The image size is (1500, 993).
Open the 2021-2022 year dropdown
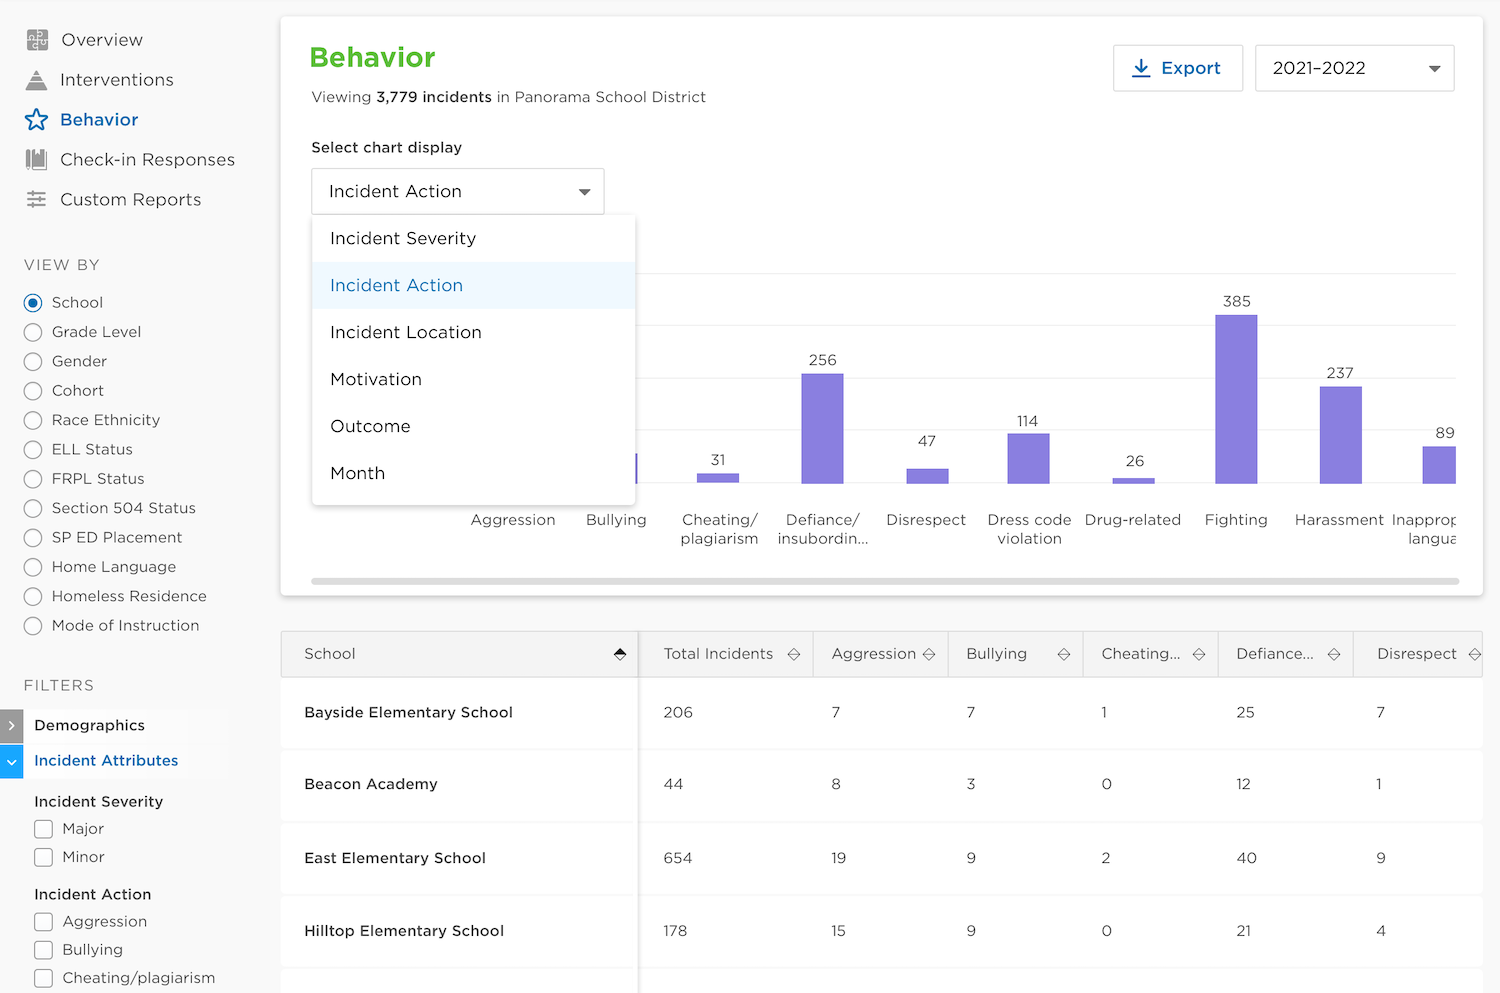pos(1354,68)
